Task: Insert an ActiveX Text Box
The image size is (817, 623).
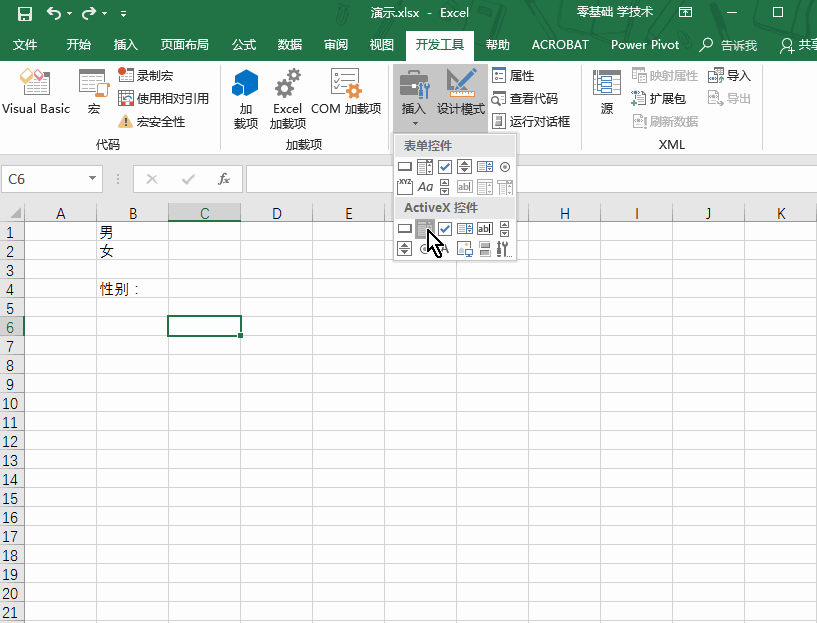Action: (x=485, y=228)
